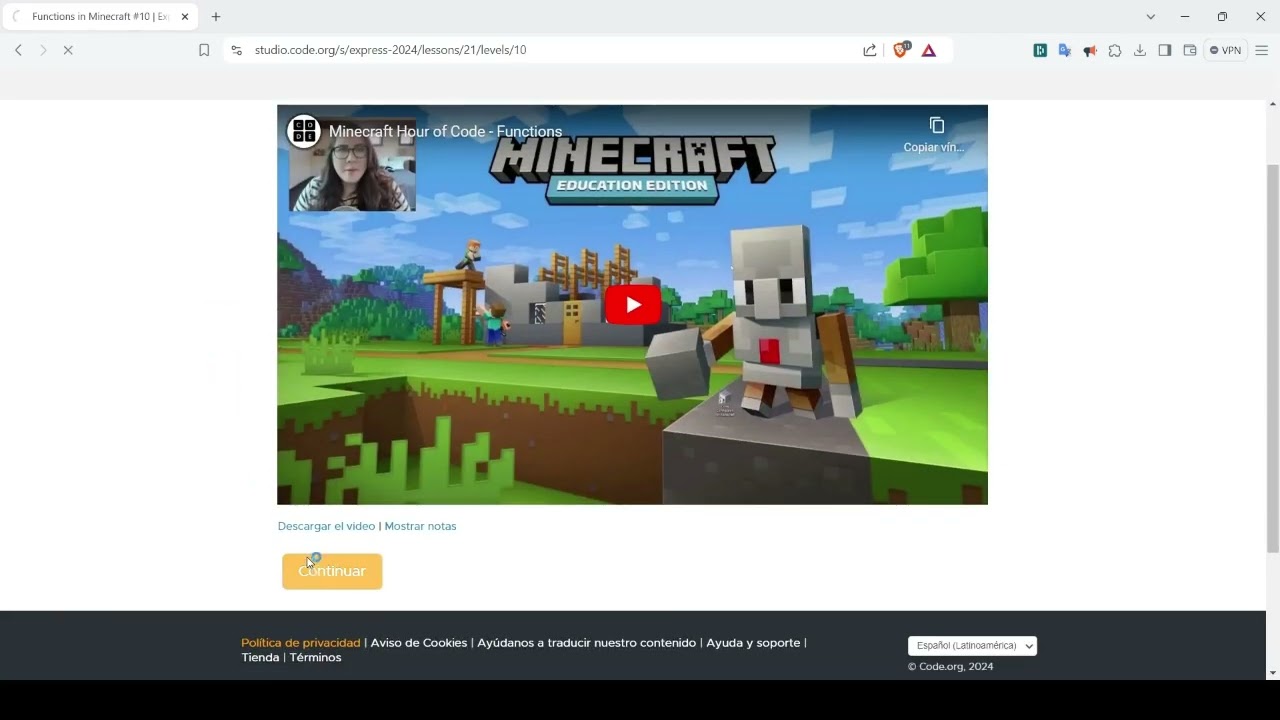
Task: Open the Code.org channel avatar on video
Action: pos(304,131)
